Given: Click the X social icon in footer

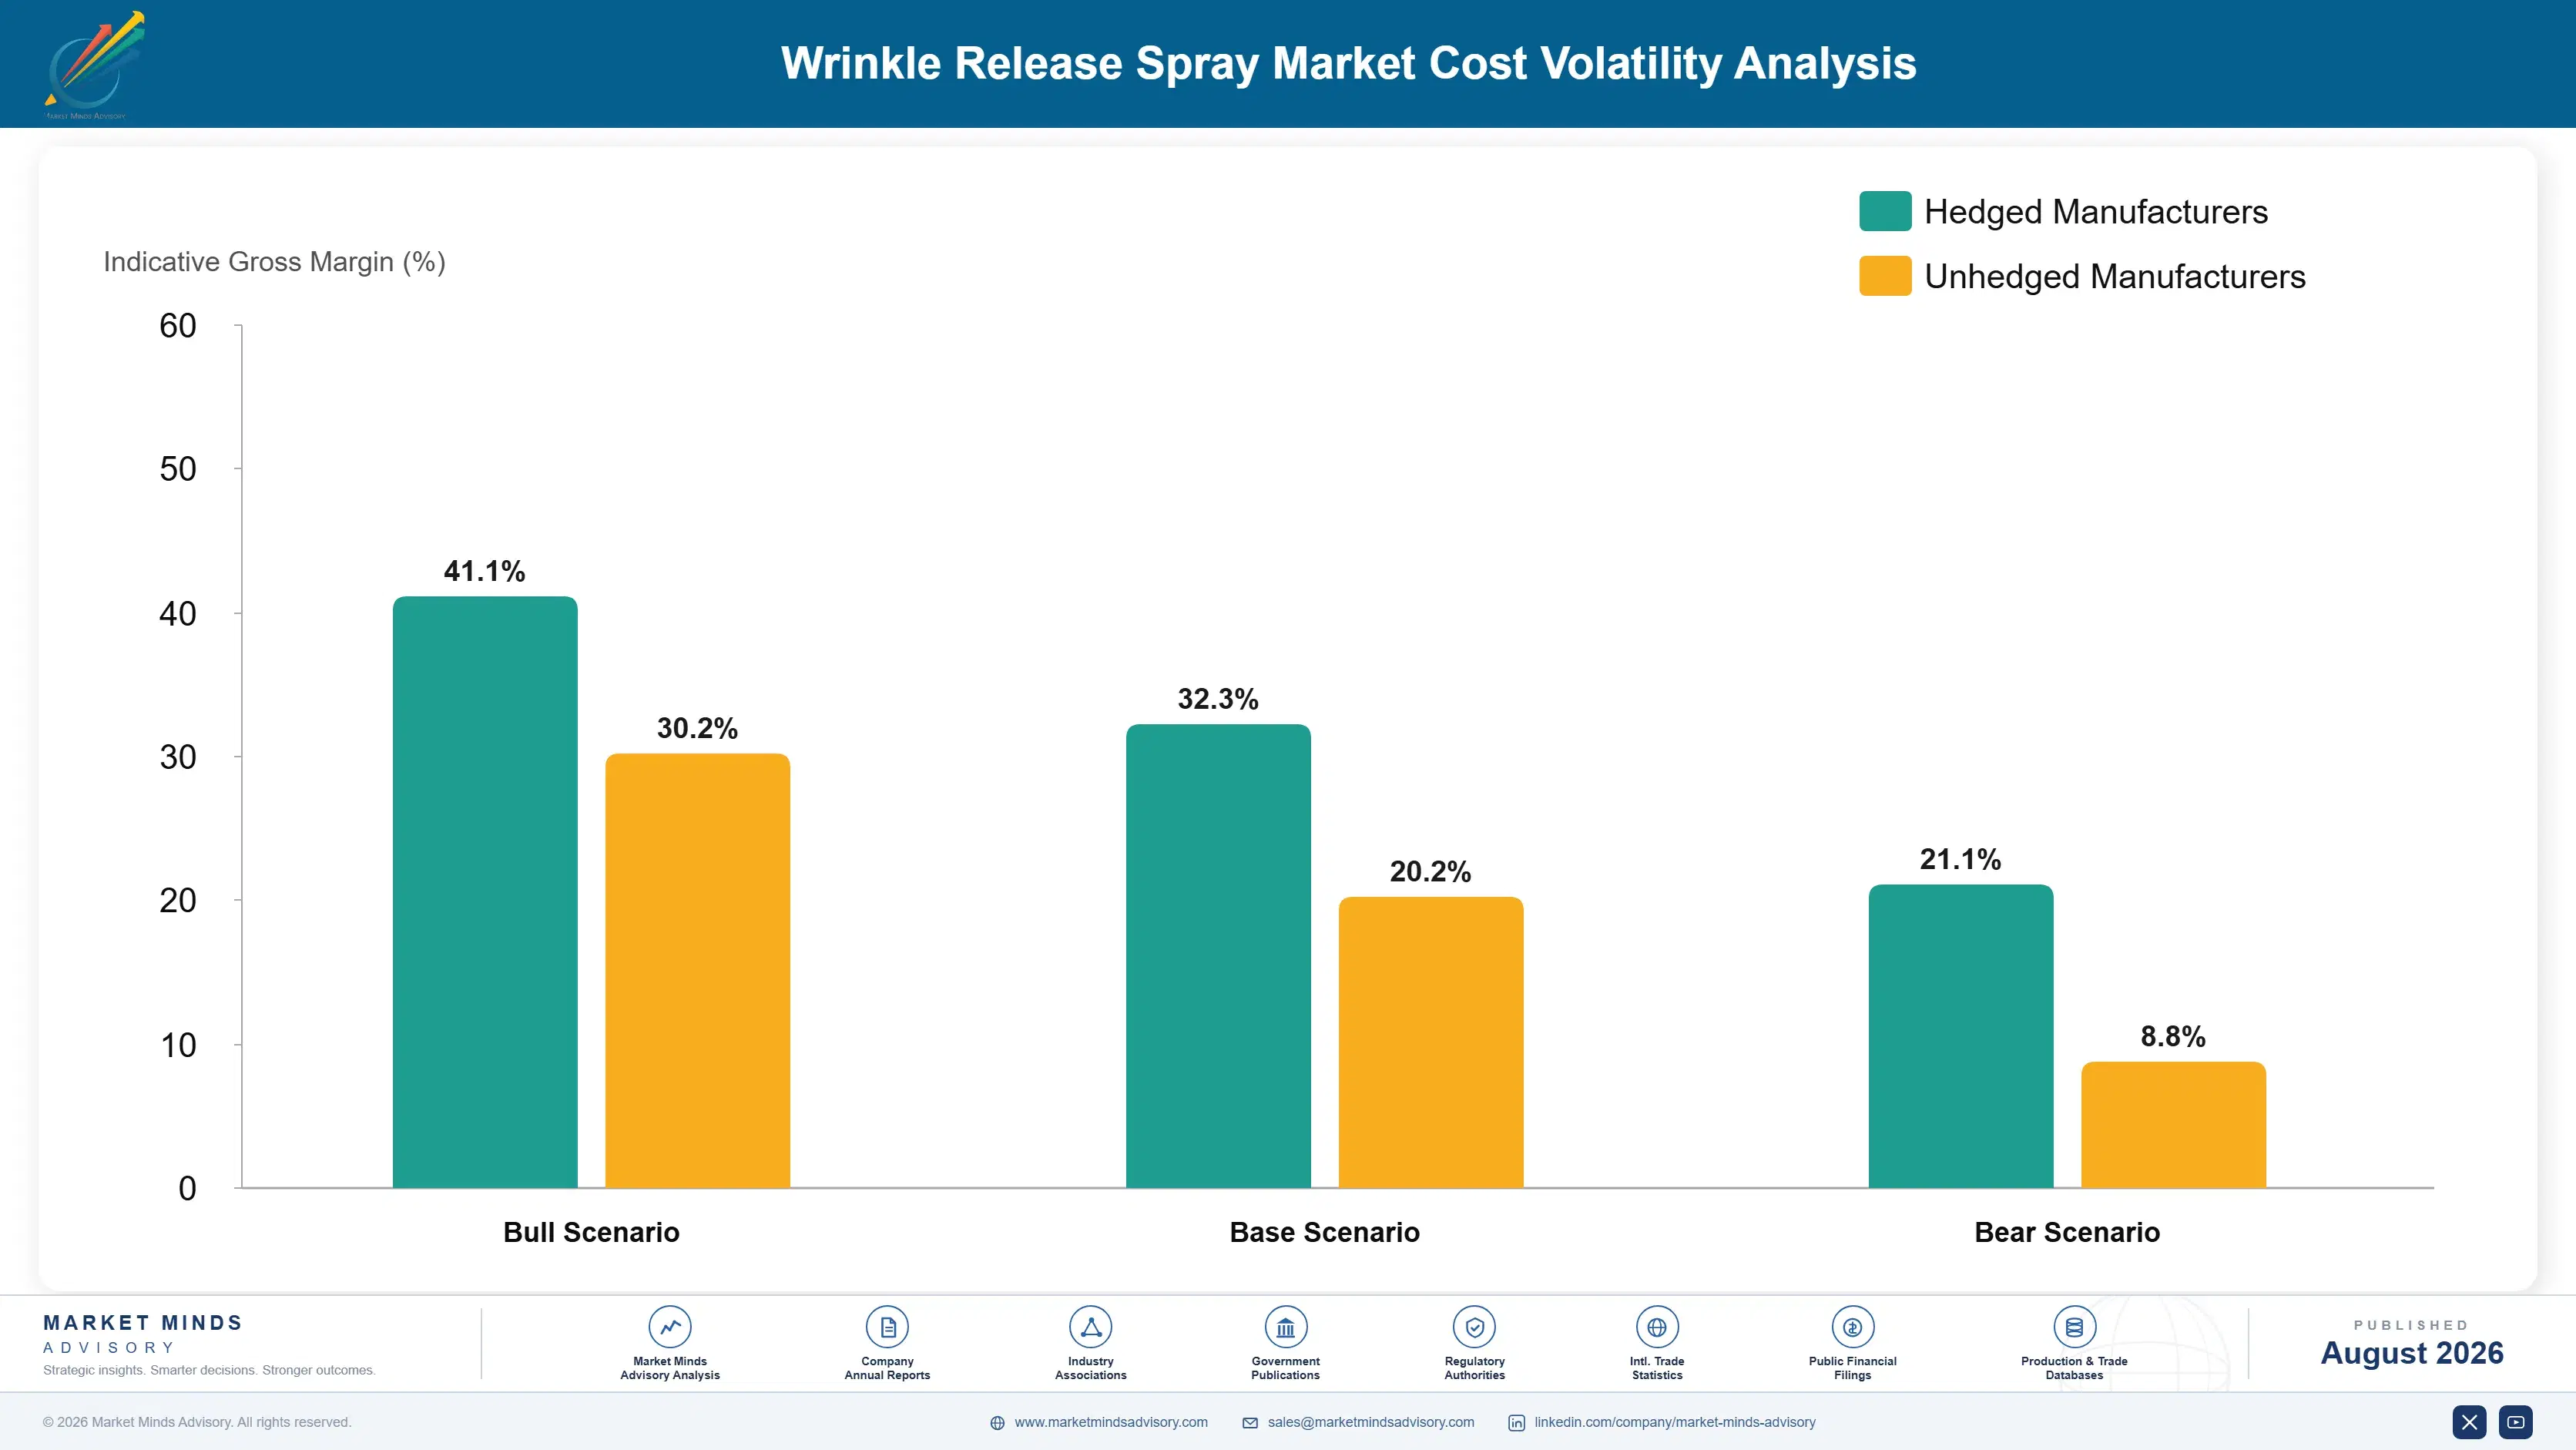Looking at the screenshot, I should click(x=2469, y=1422).
